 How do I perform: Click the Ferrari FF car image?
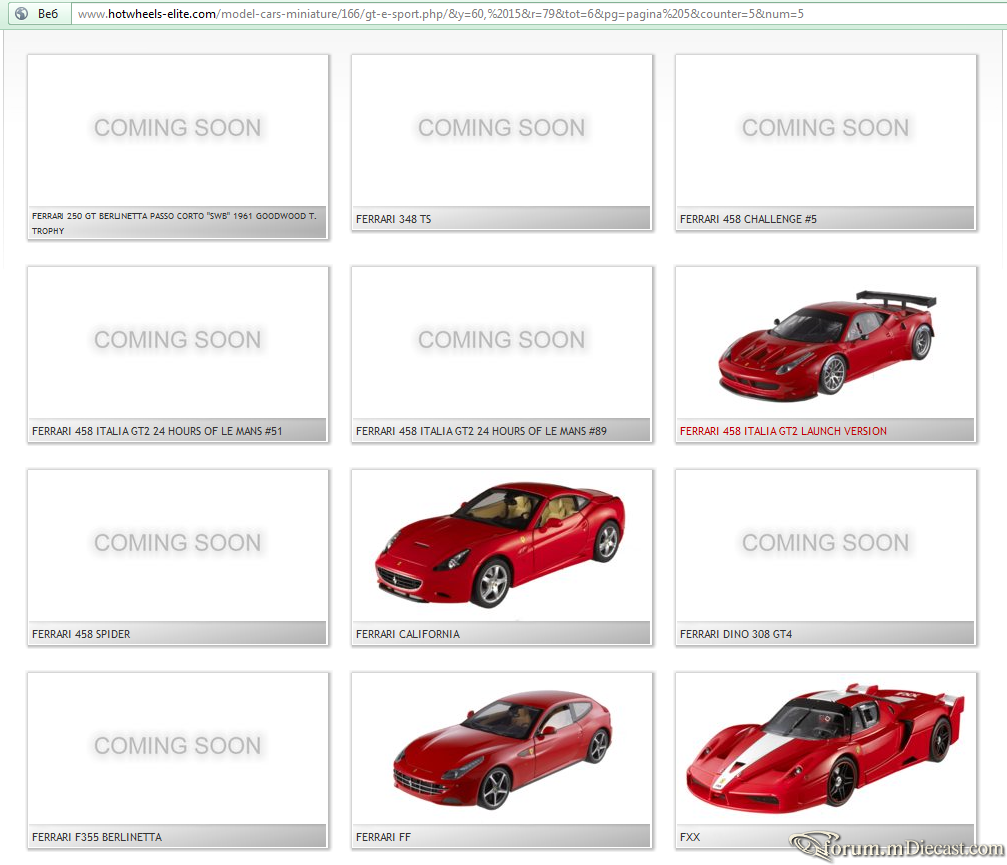click(x=502, y=749)
